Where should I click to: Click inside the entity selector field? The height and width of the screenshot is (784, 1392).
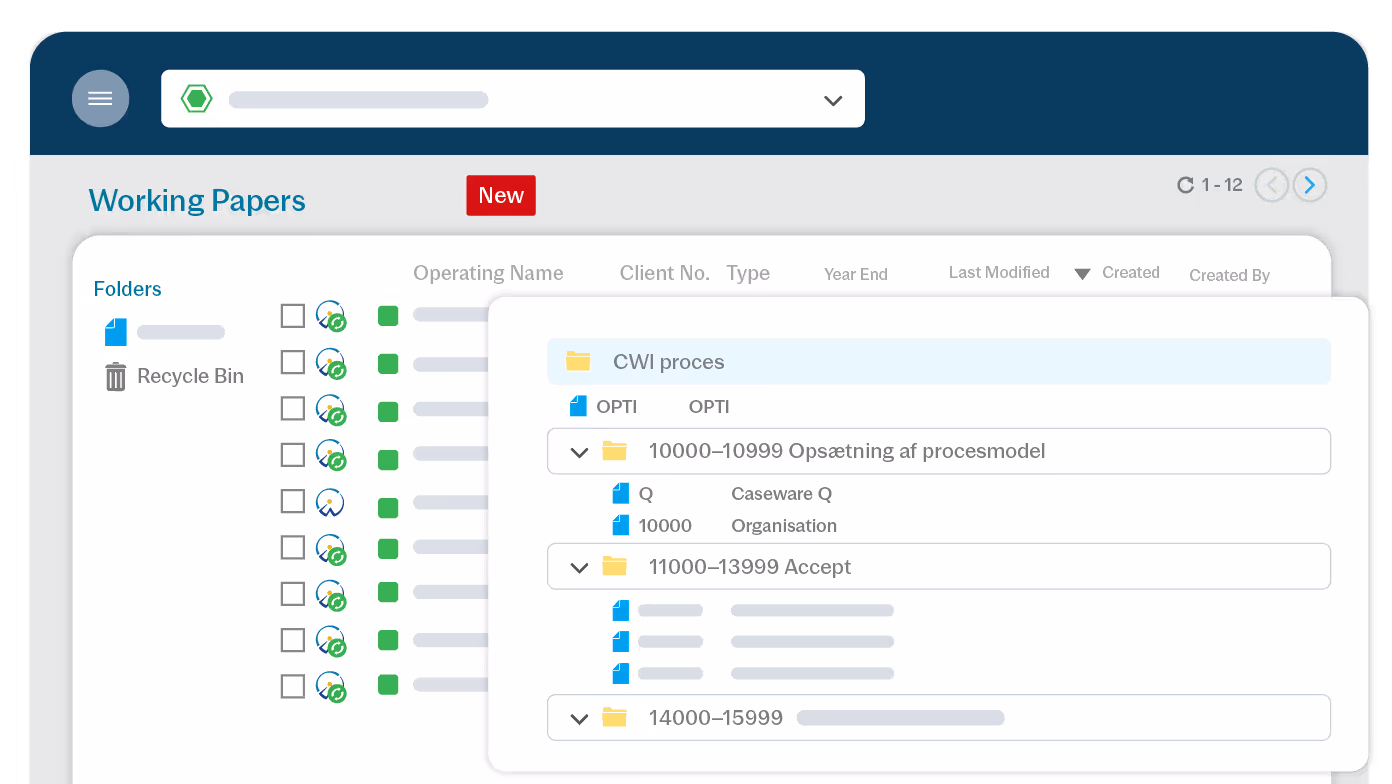512,98
